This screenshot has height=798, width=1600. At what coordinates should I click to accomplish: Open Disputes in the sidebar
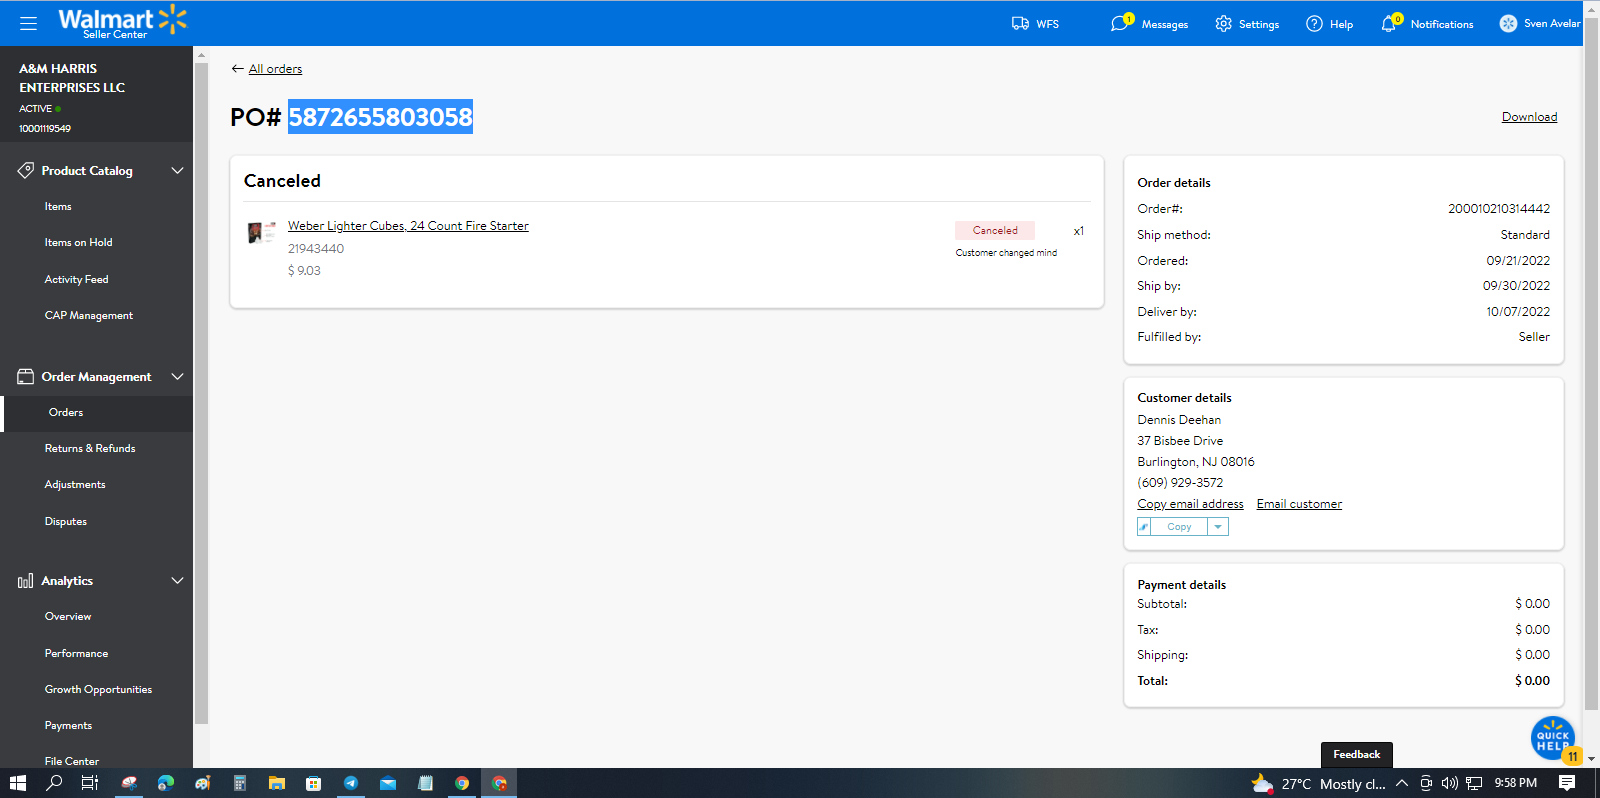65,522
